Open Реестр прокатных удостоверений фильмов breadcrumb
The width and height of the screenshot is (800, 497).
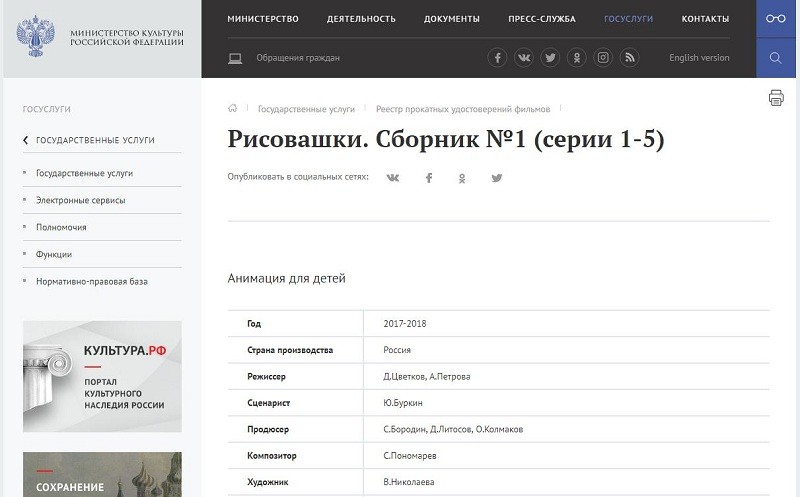click(x=463, y=109)
